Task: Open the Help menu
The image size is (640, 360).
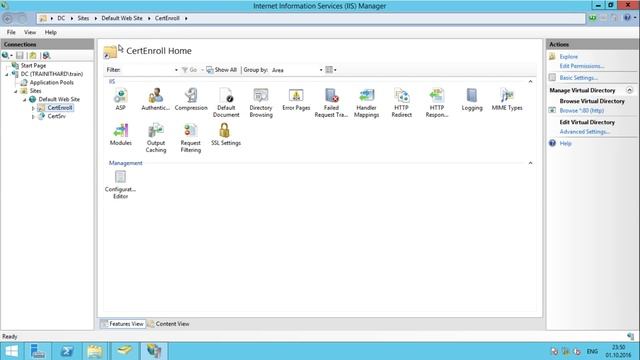Action: point(51,32)
